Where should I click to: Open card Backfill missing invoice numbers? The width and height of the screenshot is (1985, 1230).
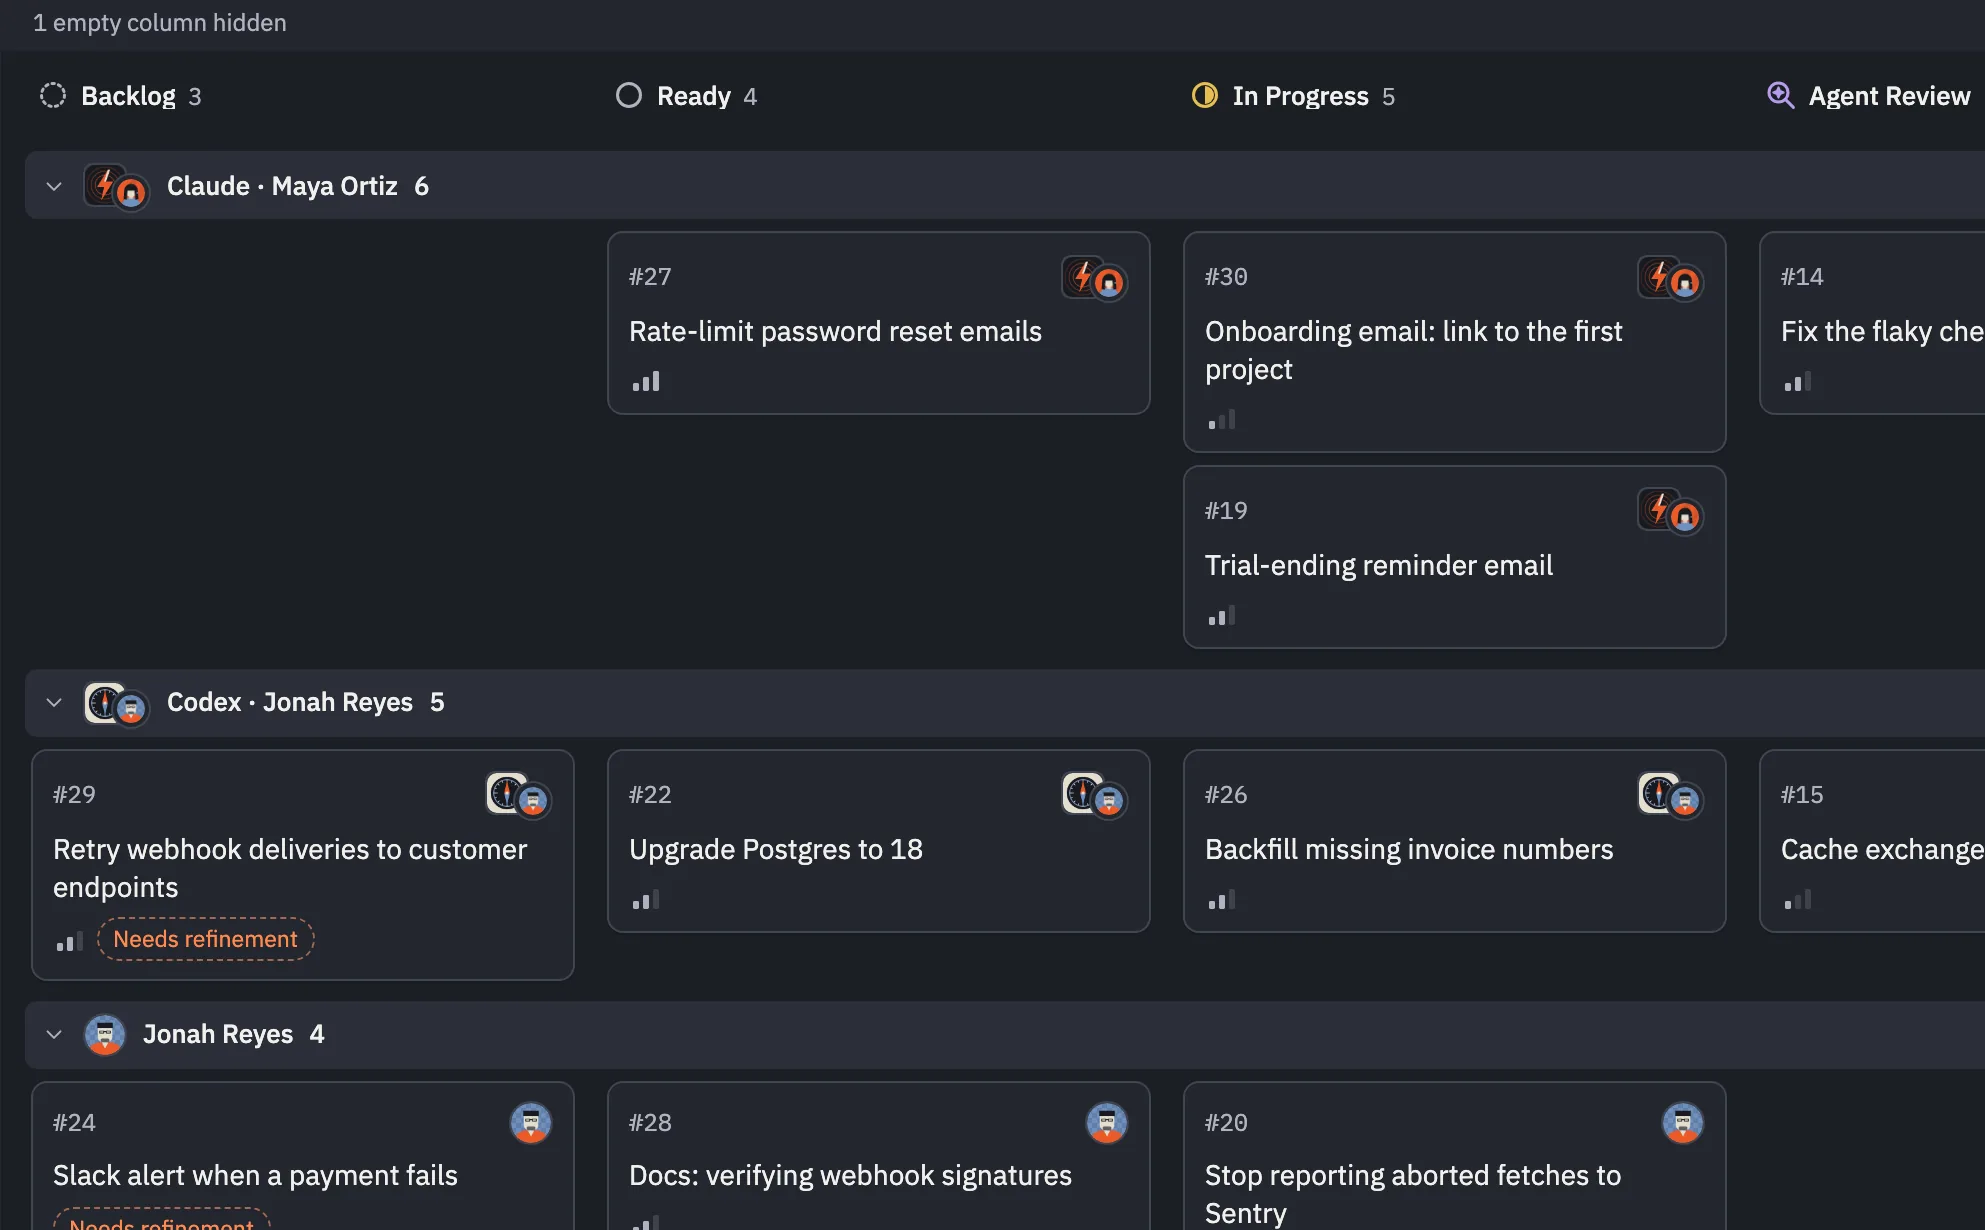point(1455,841)
